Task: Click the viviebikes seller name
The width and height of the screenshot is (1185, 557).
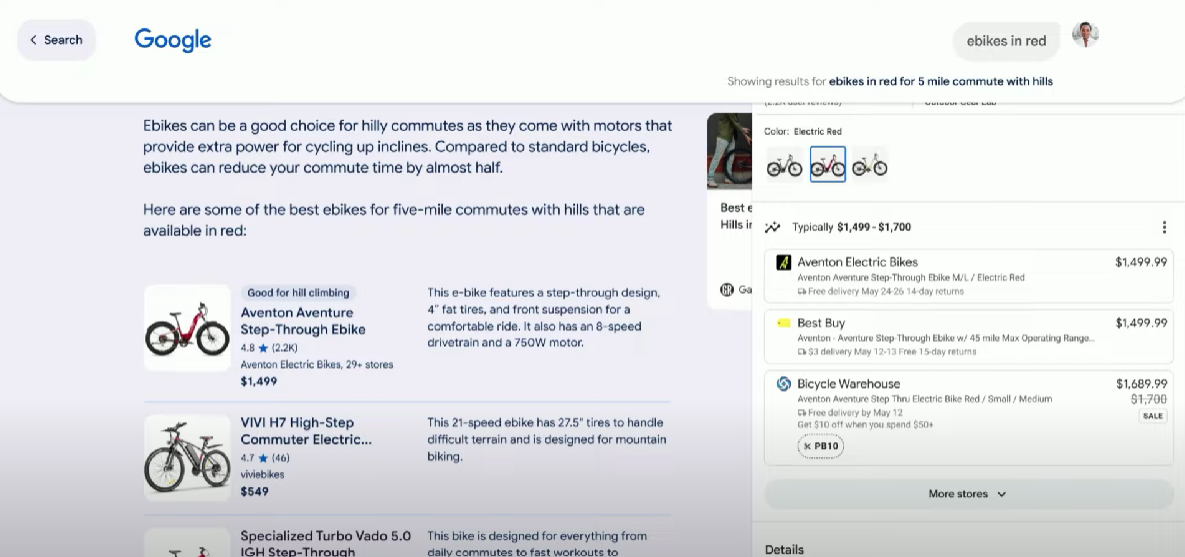Action: tap(262, 475)
